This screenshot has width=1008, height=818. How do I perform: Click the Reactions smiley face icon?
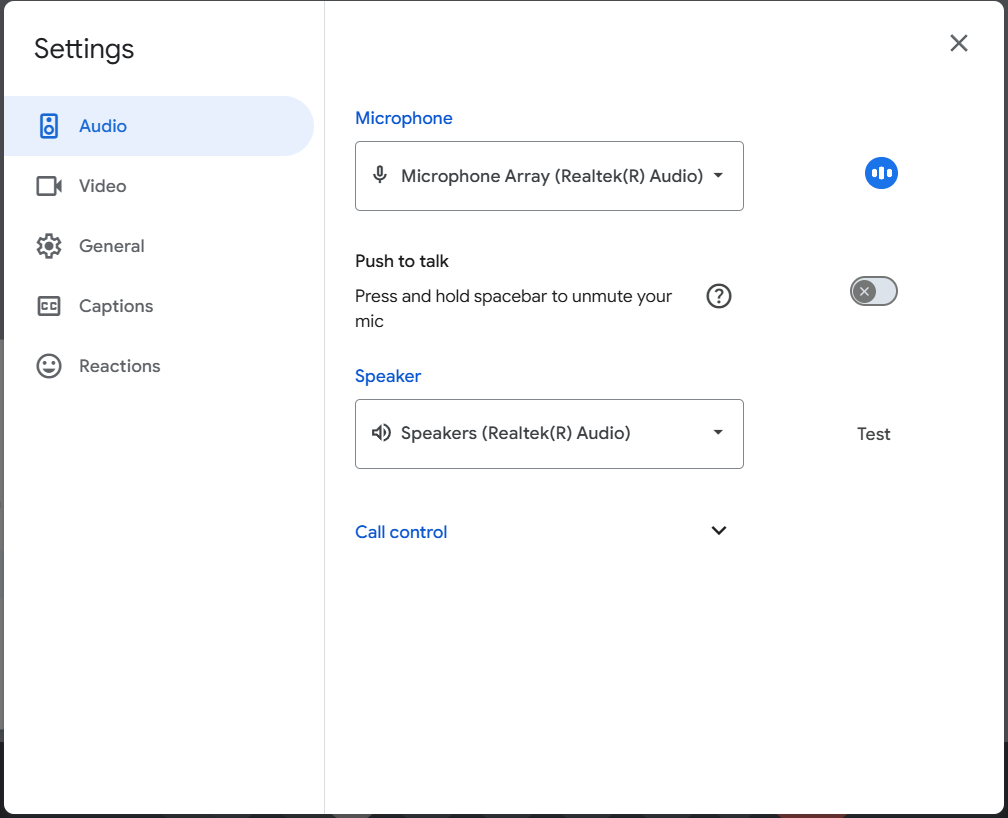[x=49, y=366]
